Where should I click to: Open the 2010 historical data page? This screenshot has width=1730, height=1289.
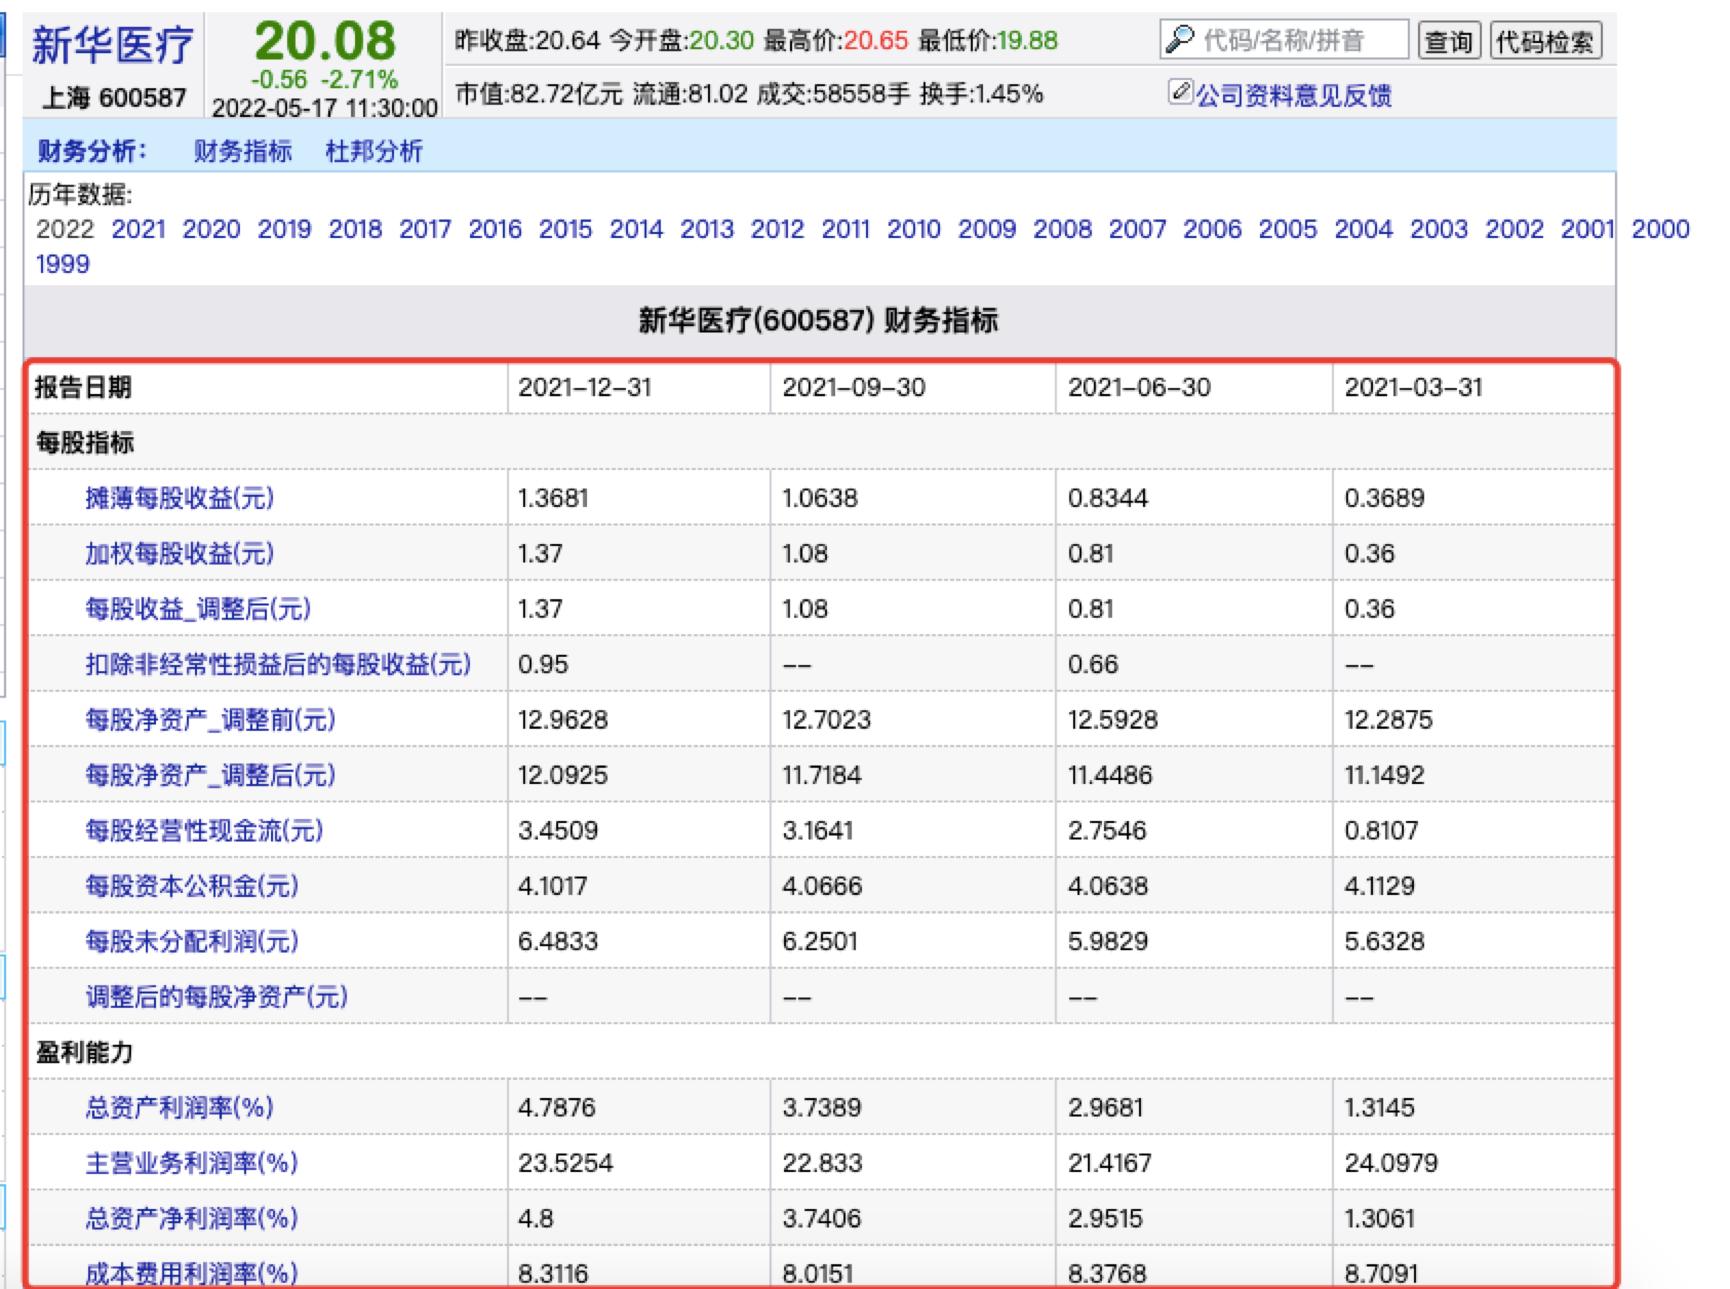point(917,229)
